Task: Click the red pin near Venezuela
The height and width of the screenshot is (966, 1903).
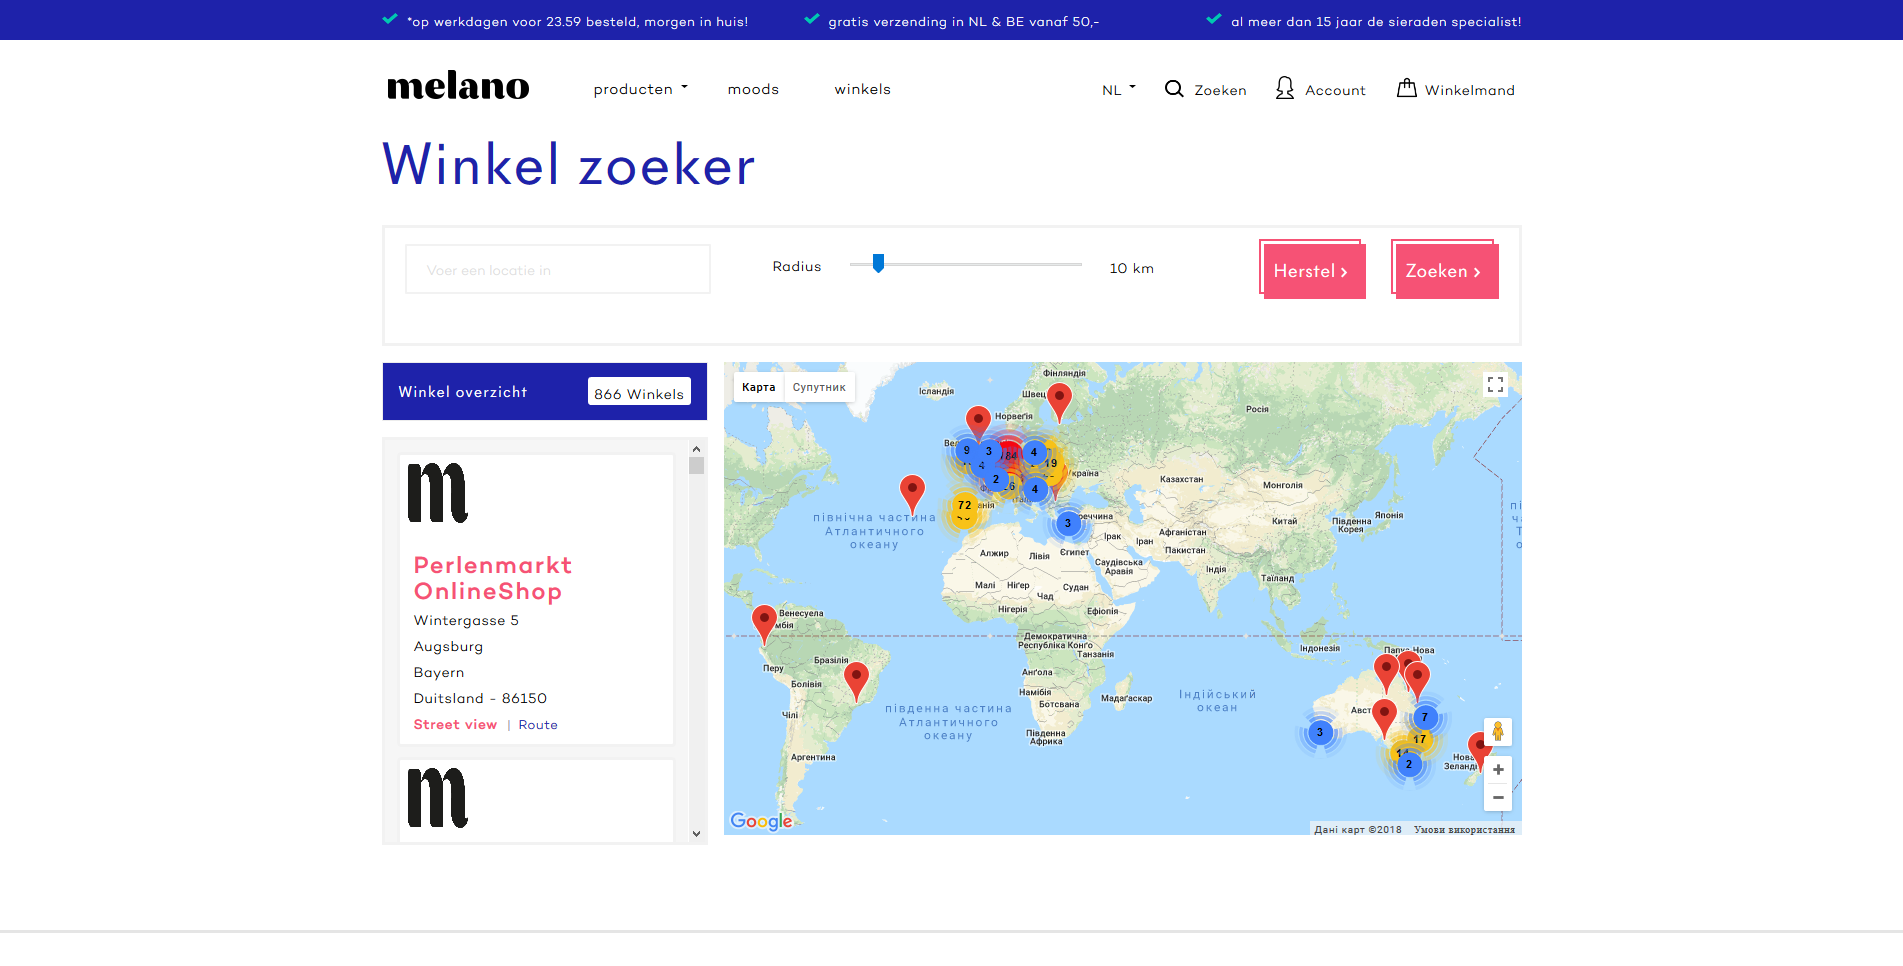Action: (764, 621)
